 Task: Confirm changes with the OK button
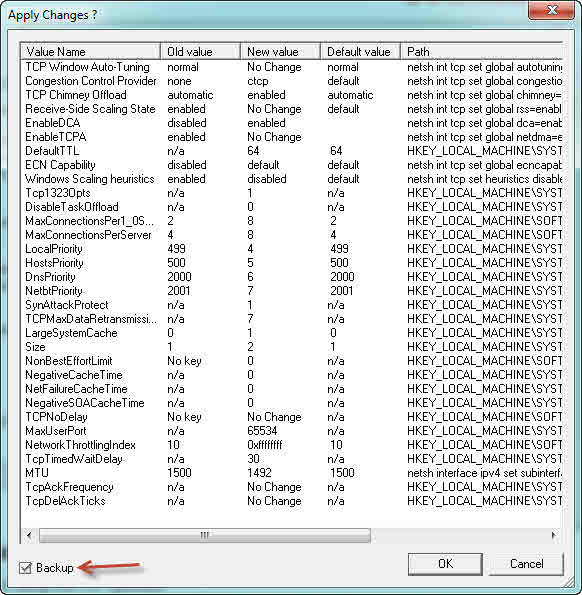click(x=445, y=564)
